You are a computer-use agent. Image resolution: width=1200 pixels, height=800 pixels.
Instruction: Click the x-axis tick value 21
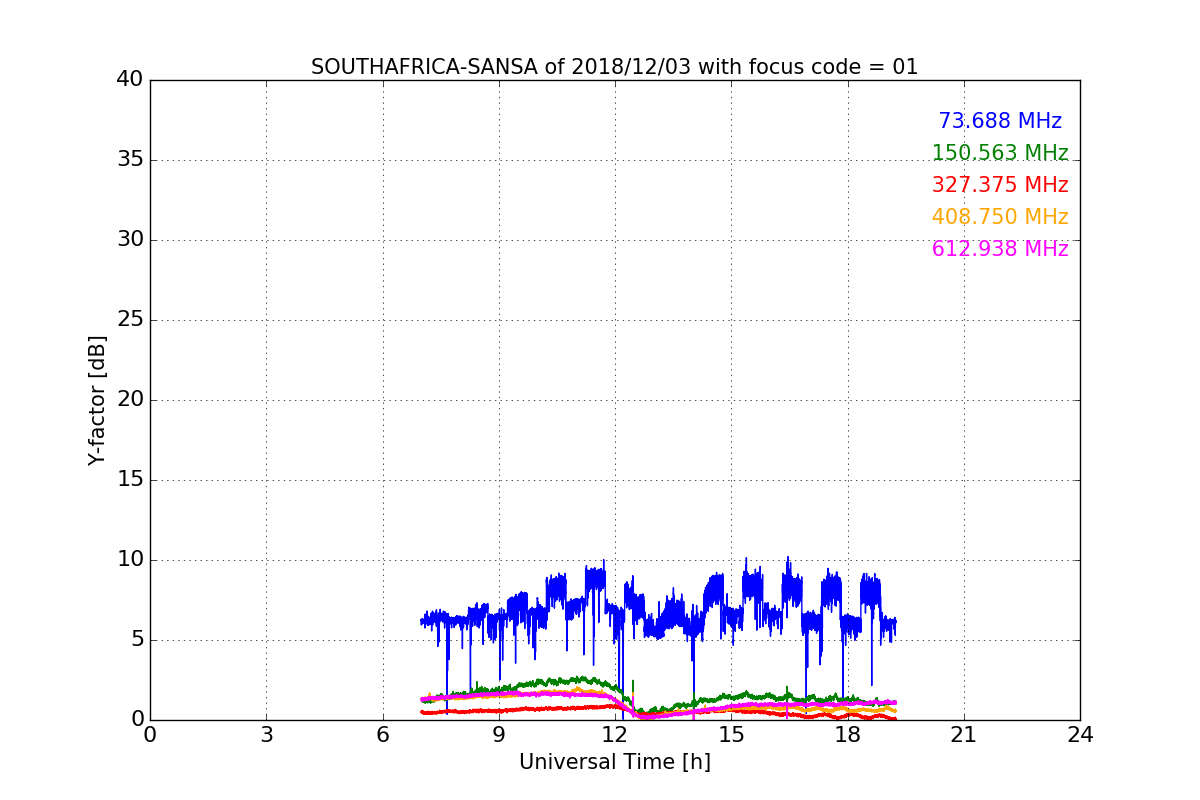[x=964, y=735]
